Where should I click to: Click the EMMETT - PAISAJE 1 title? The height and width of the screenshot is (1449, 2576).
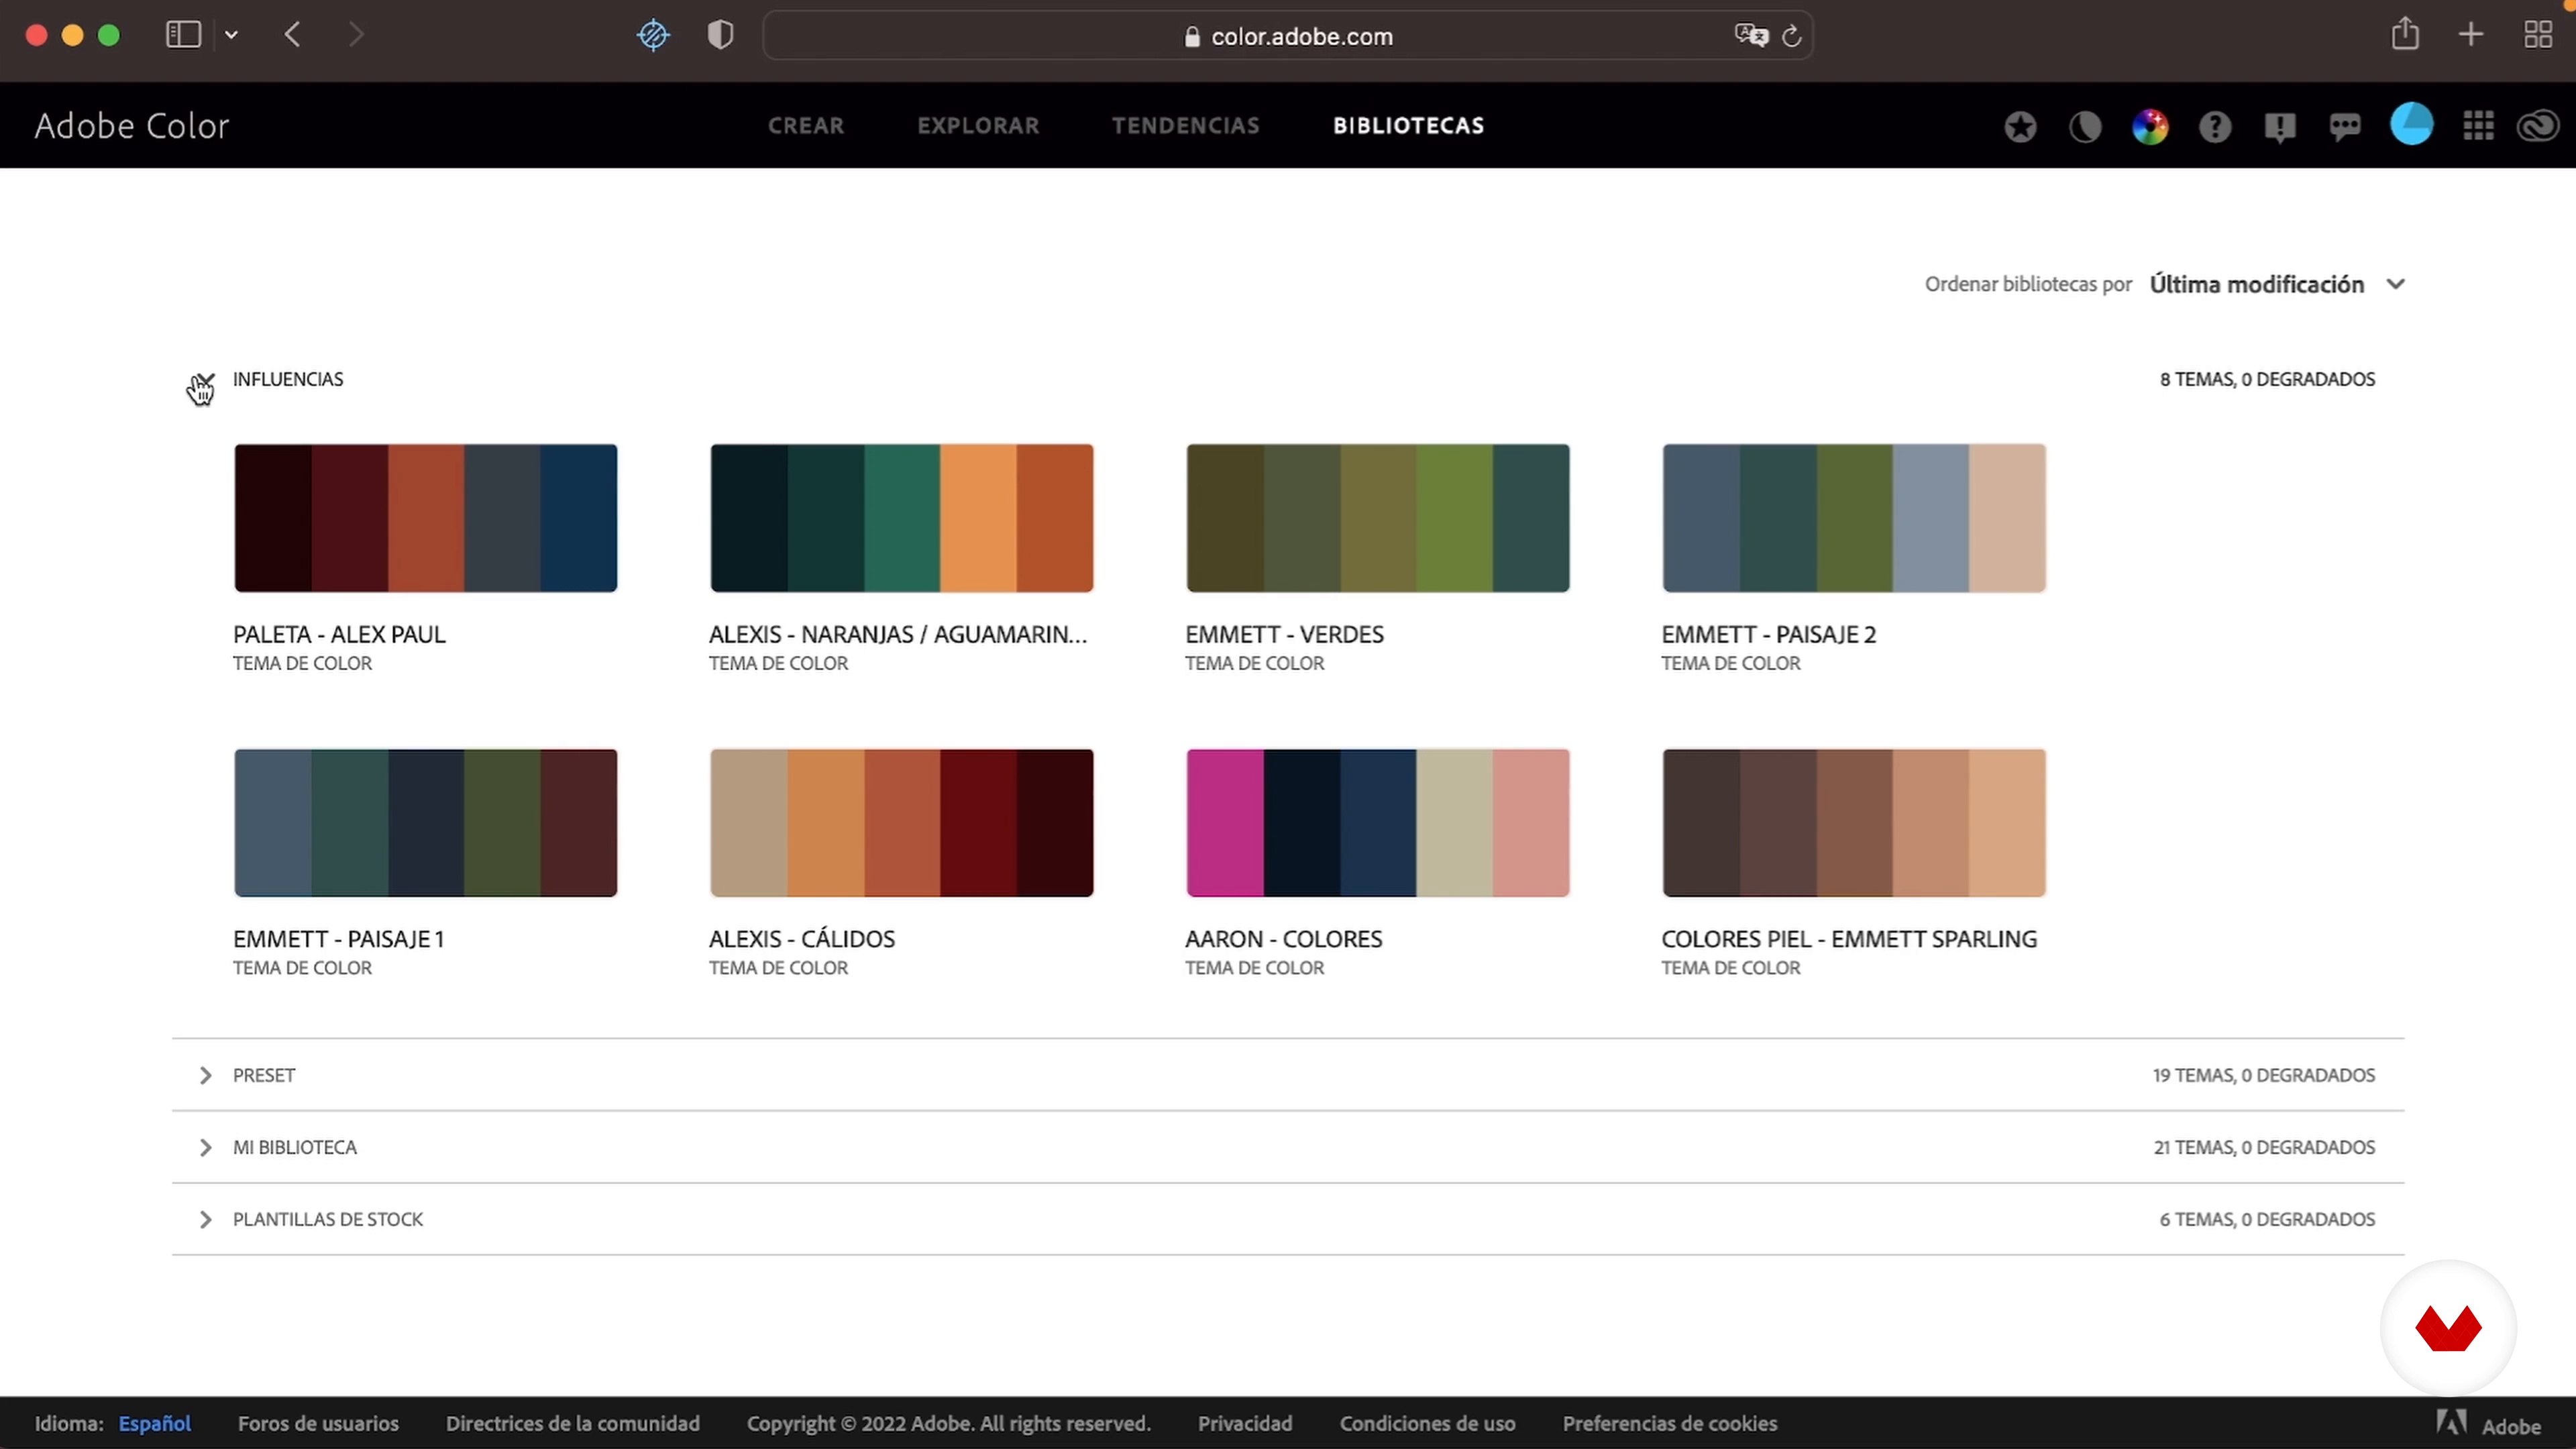tap(338, 939)
